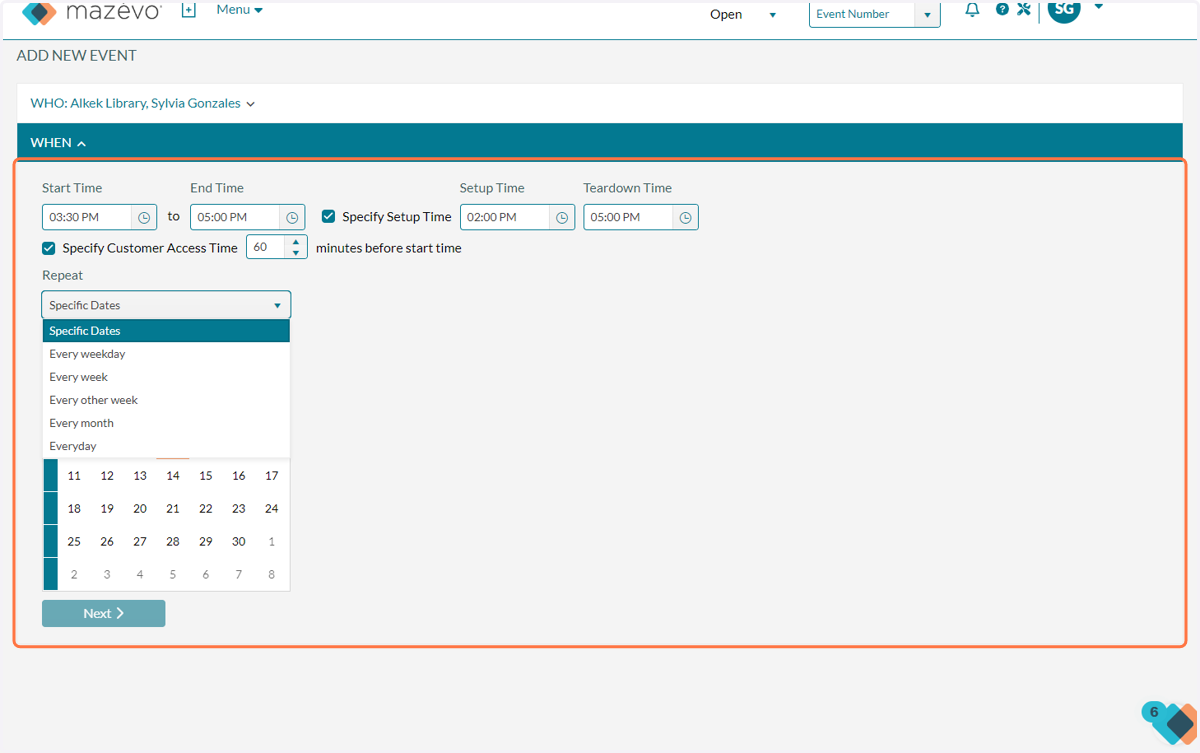Click the End Time input field

(x=236, y=217)
